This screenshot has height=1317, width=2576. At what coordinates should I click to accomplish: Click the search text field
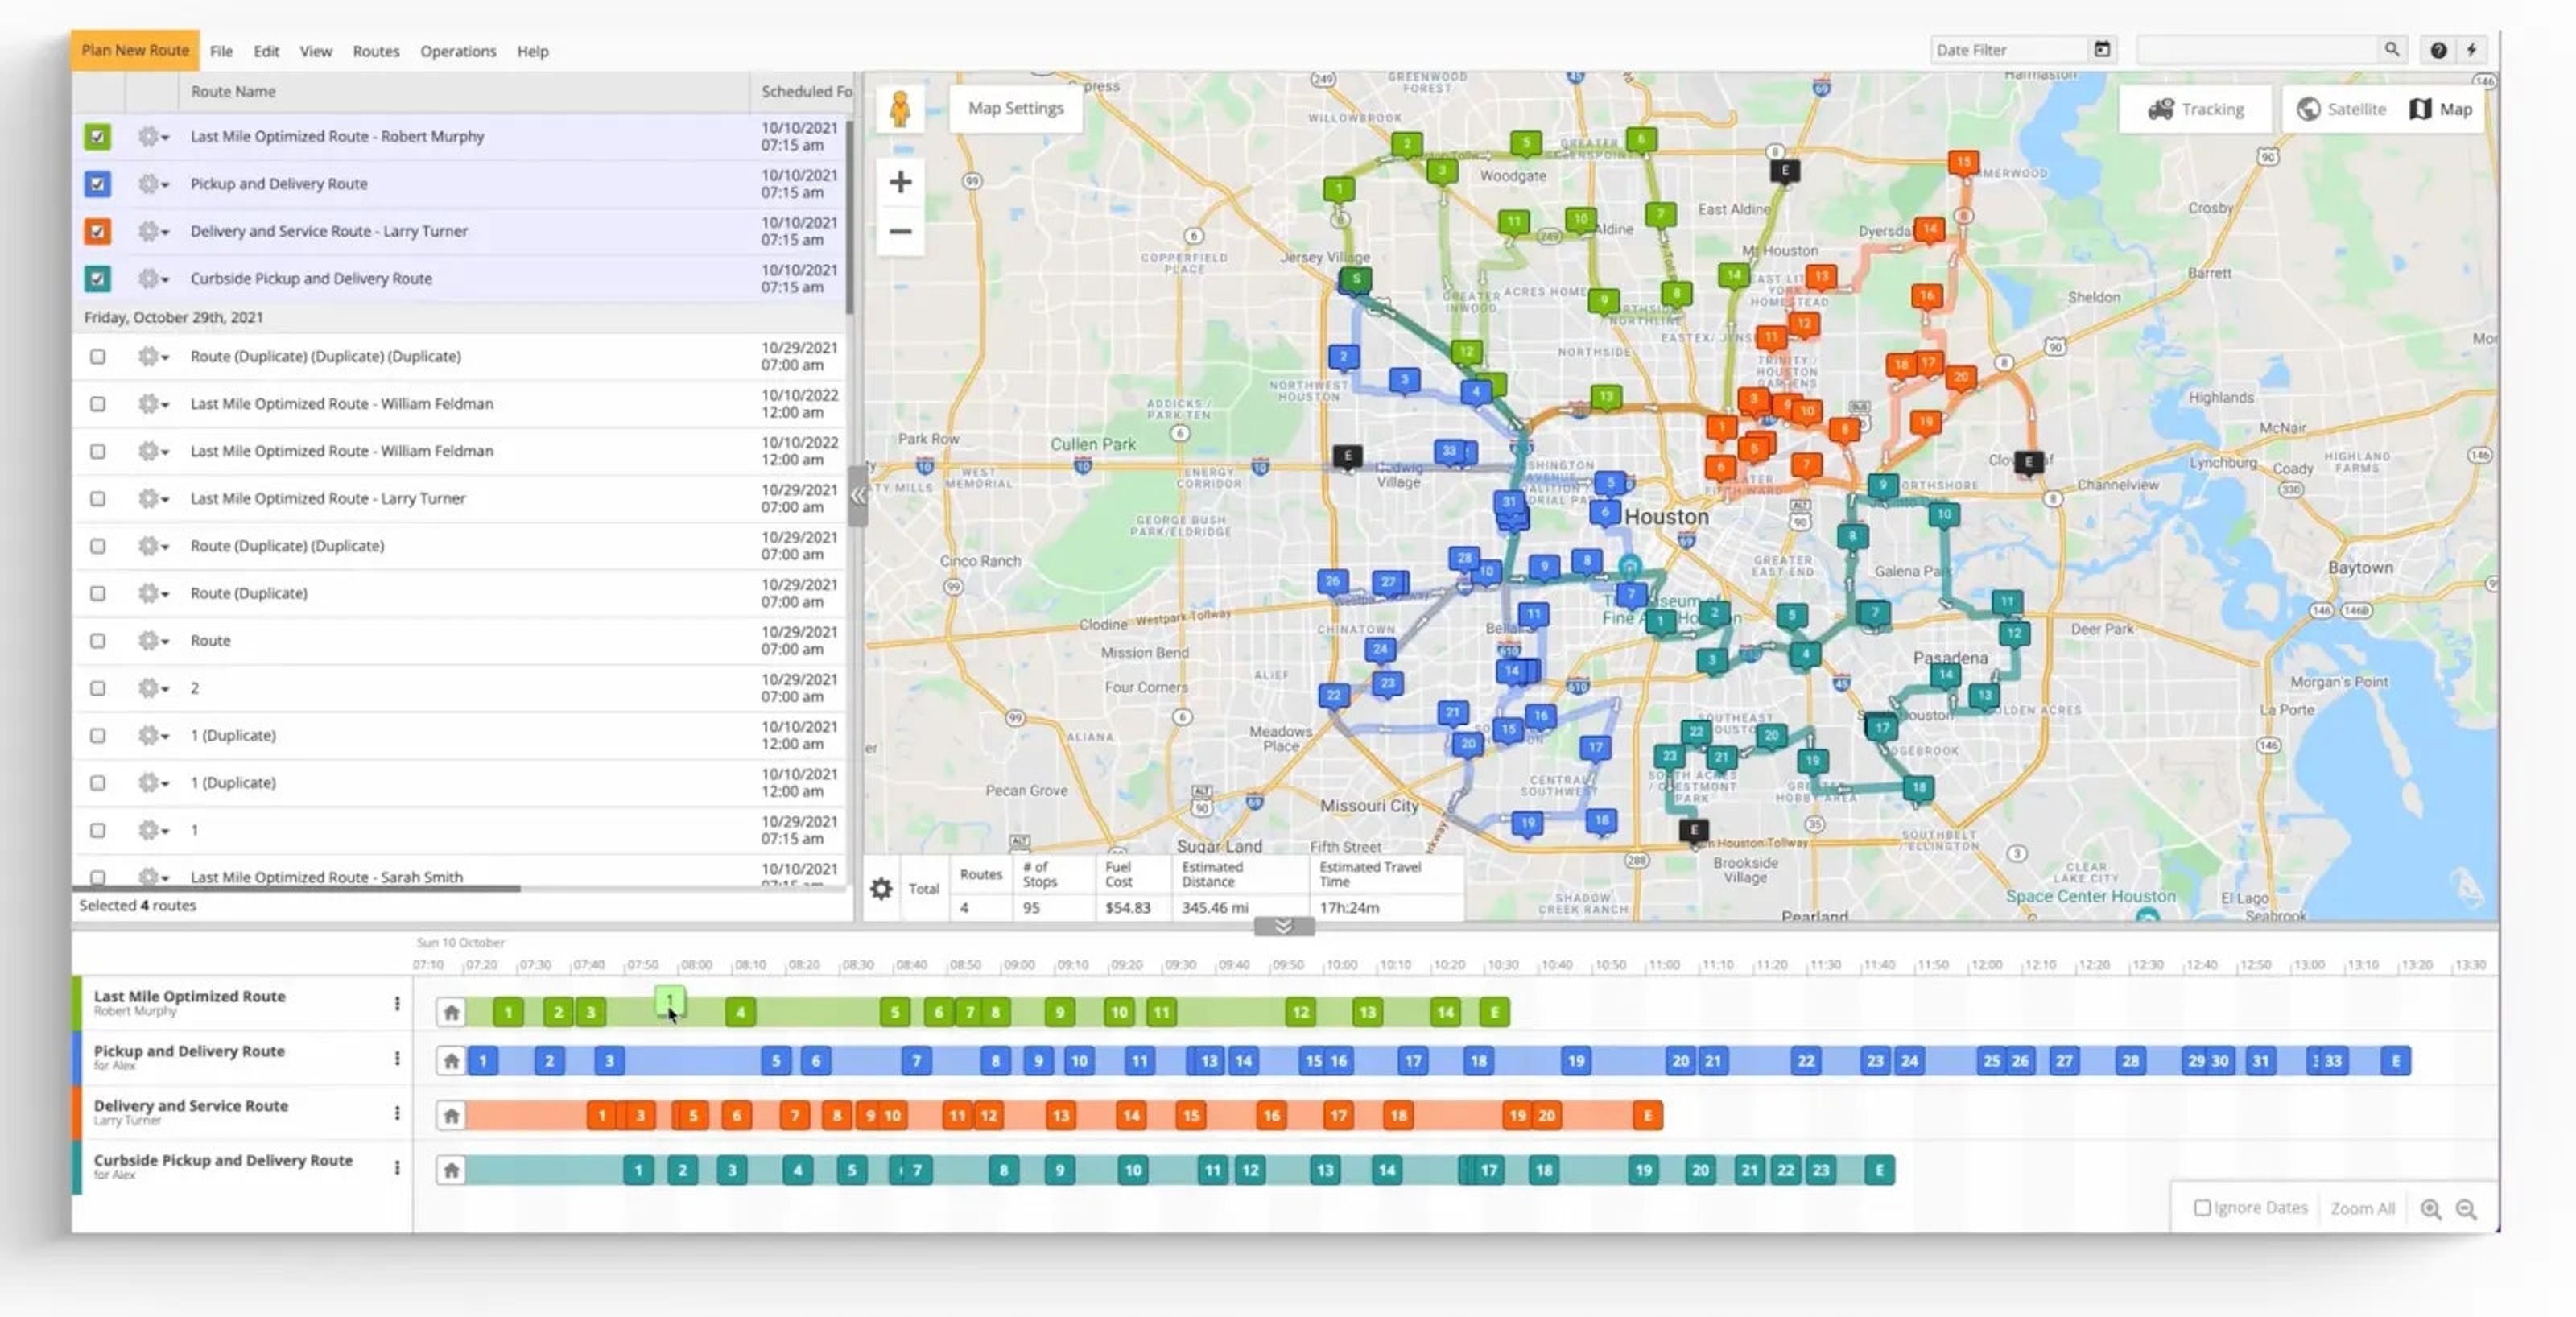coord(2258,50)
